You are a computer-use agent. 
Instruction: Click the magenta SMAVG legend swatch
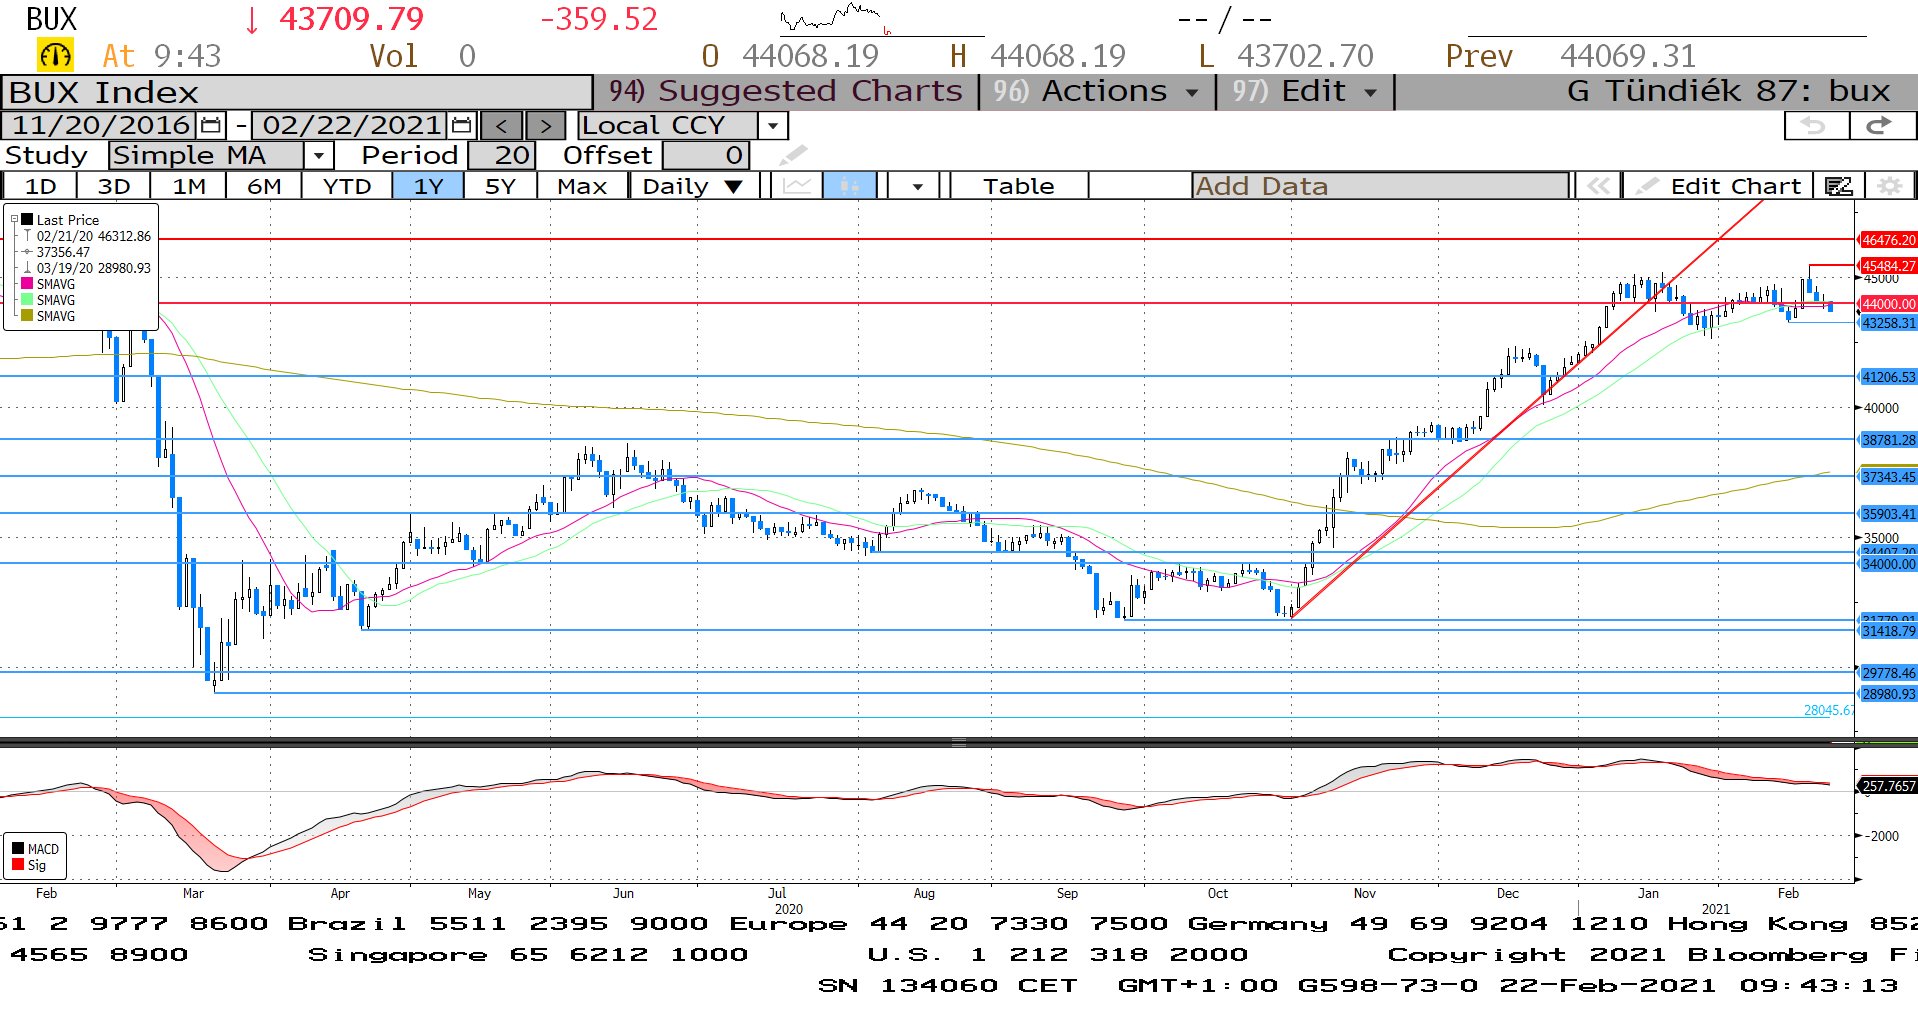[x=27, y=284]
